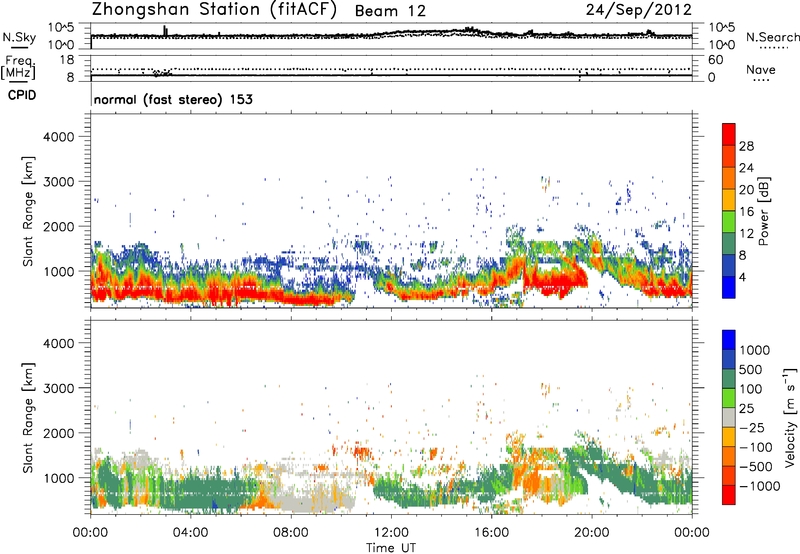Click '2000' on the velocity panel axis
800x554 pixels.
58,433
